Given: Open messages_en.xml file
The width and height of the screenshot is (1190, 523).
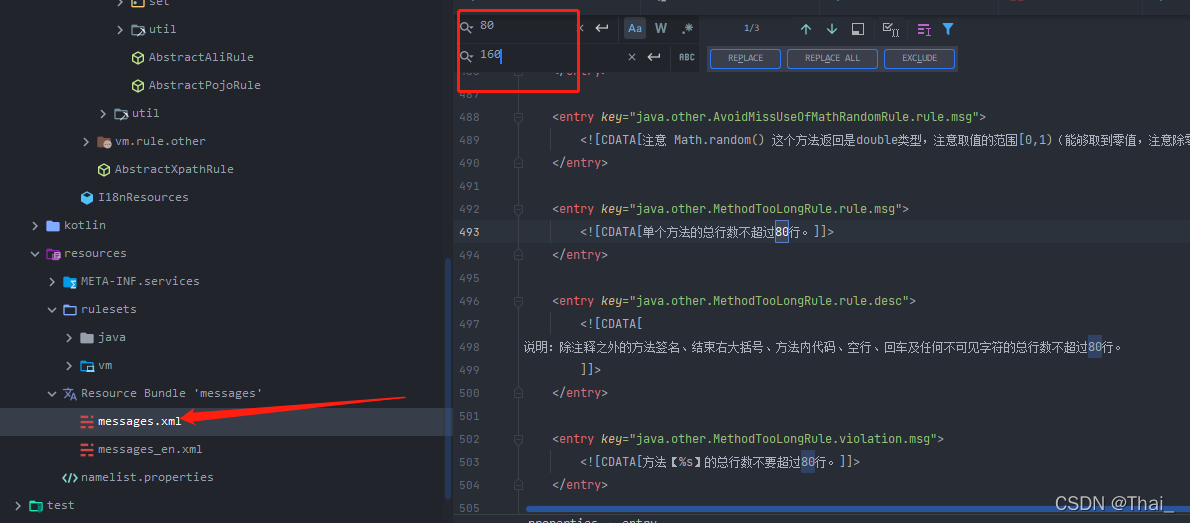Looking at the screenshot, I should pyautogui.click(x=150, y=449).
